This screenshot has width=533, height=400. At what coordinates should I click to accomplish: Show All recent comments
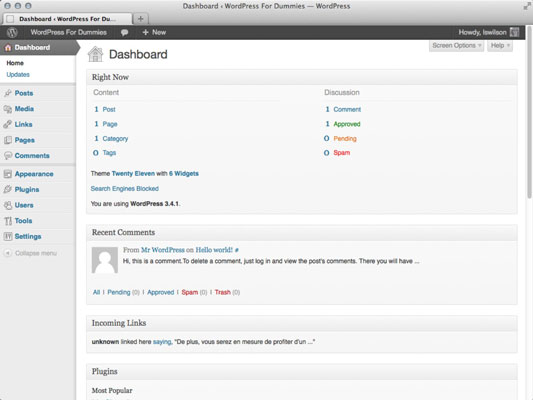coord(97,292)
